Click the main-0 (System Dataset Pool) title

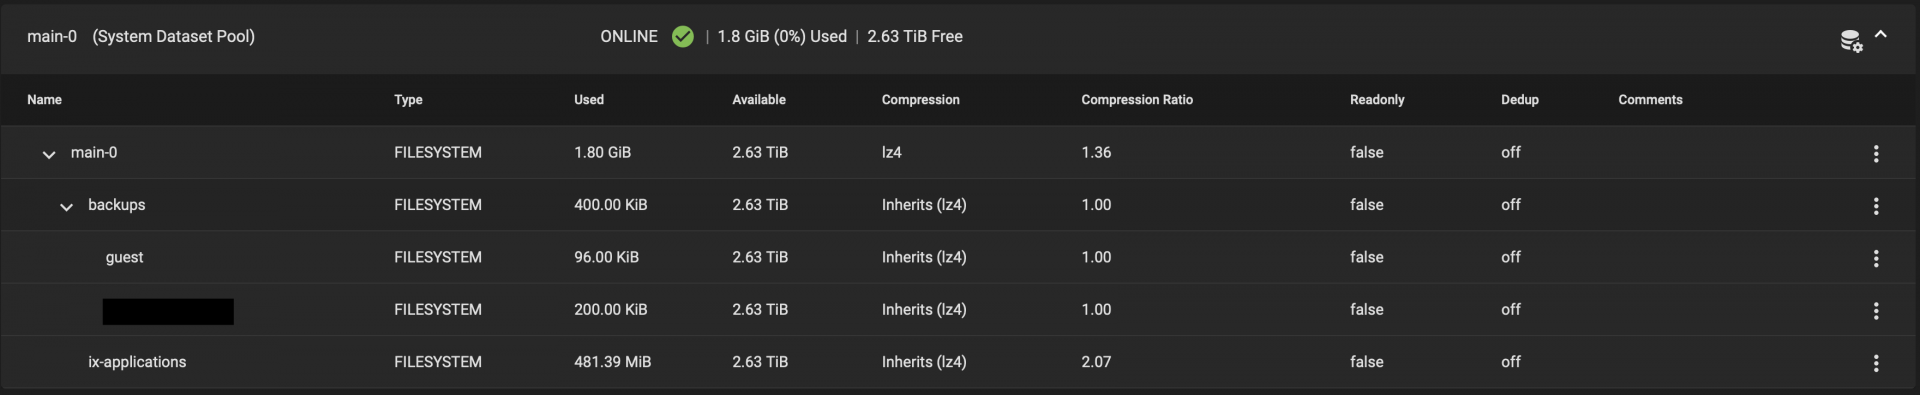pos(141,37)
